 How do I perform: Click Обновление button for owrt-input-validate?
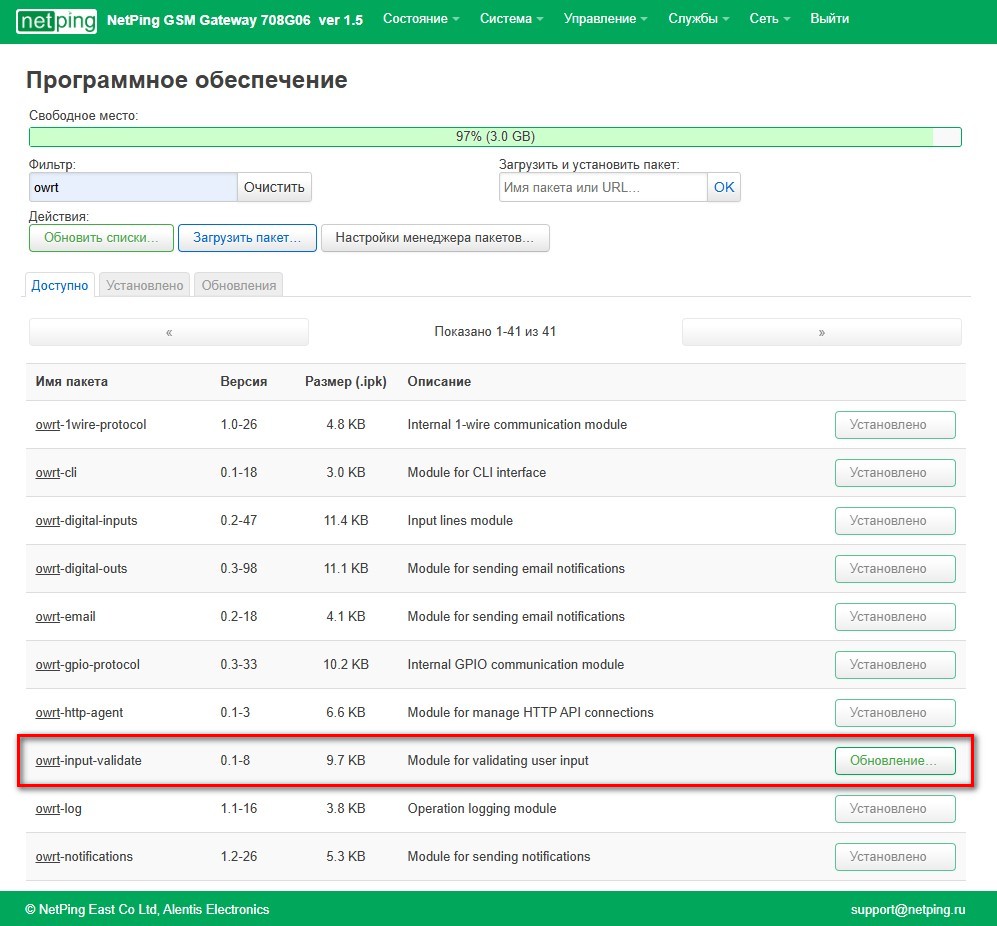click(x=894, y=761)
